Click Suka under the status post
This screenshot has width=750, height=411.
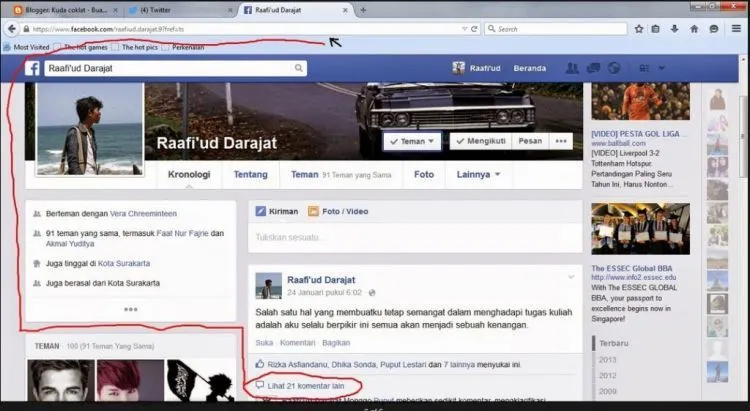click(264, 343)
